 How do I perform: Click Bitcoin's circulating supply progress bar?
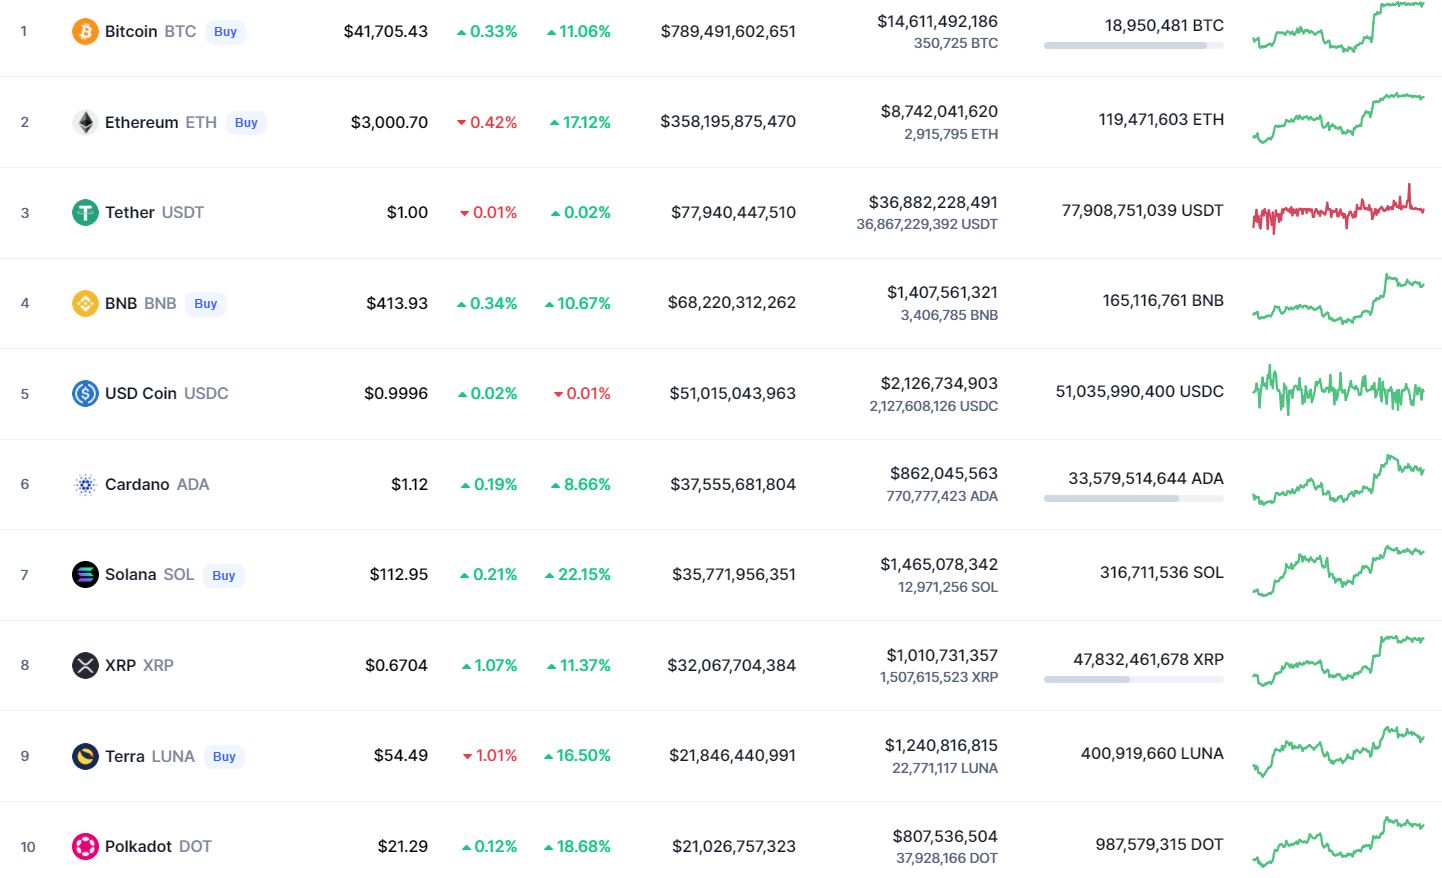pyautogui.click(x=1133, y=46)
